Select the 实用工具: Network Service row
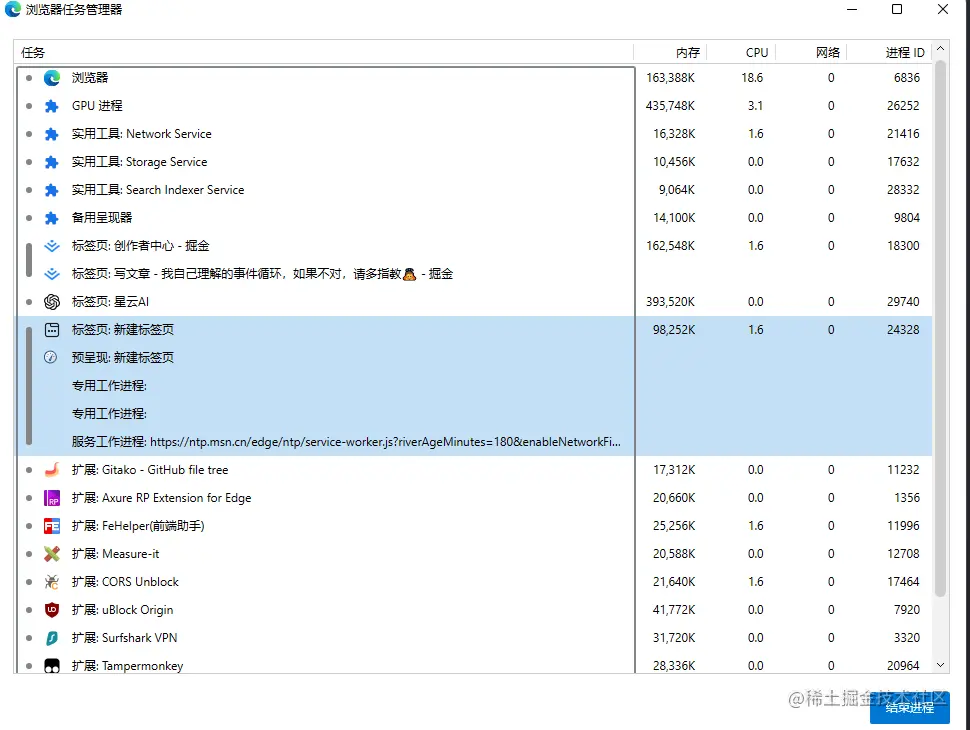 [x=474, y=134]
